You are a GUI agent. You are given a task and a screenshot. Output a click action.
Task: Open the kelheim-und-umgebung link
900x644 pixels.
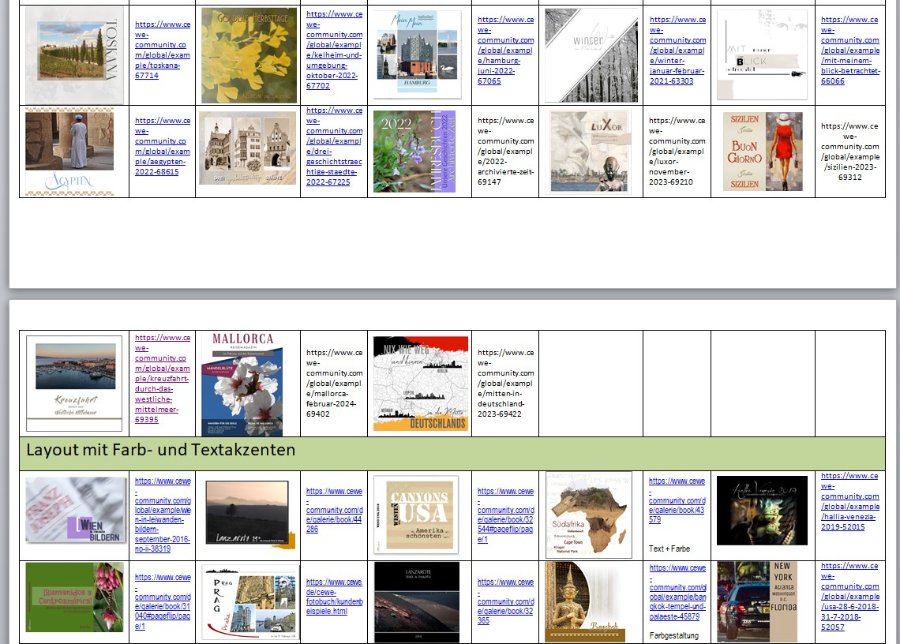pyautogui.click(x=334, y=50)
